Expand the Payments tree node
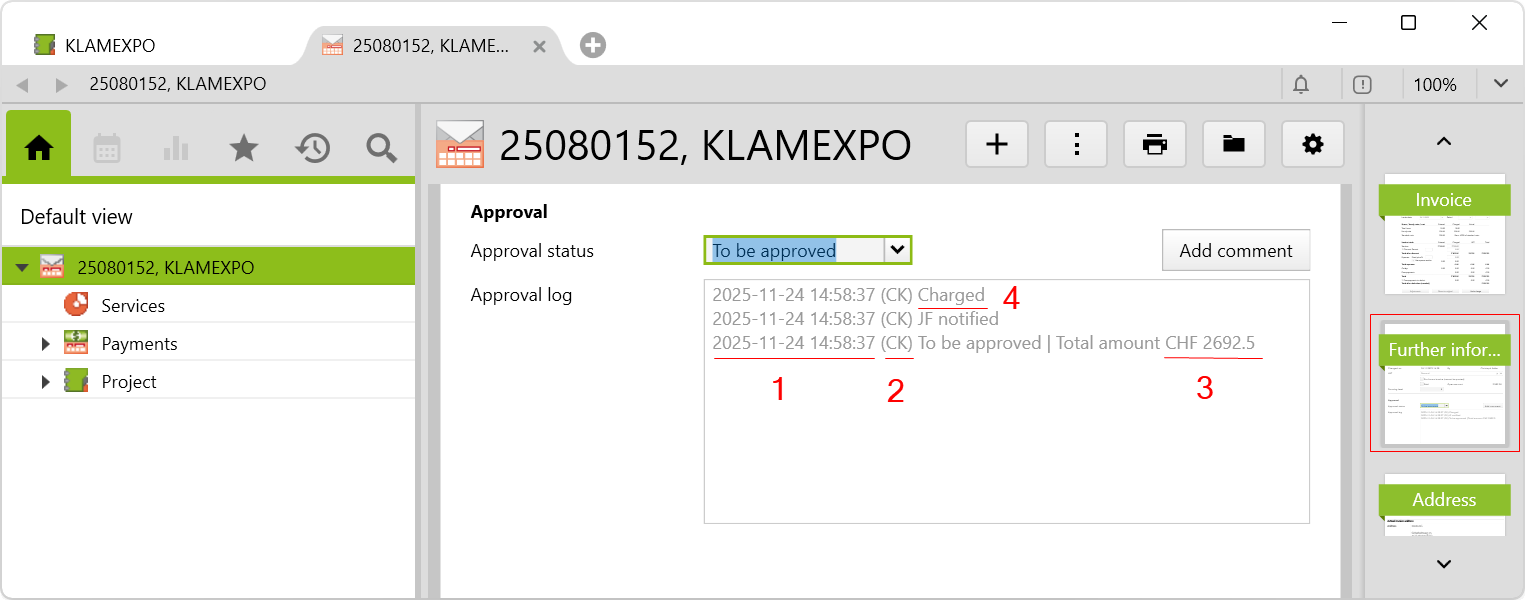Screen dimensions: 1525x600 click(x=45, y=344)
